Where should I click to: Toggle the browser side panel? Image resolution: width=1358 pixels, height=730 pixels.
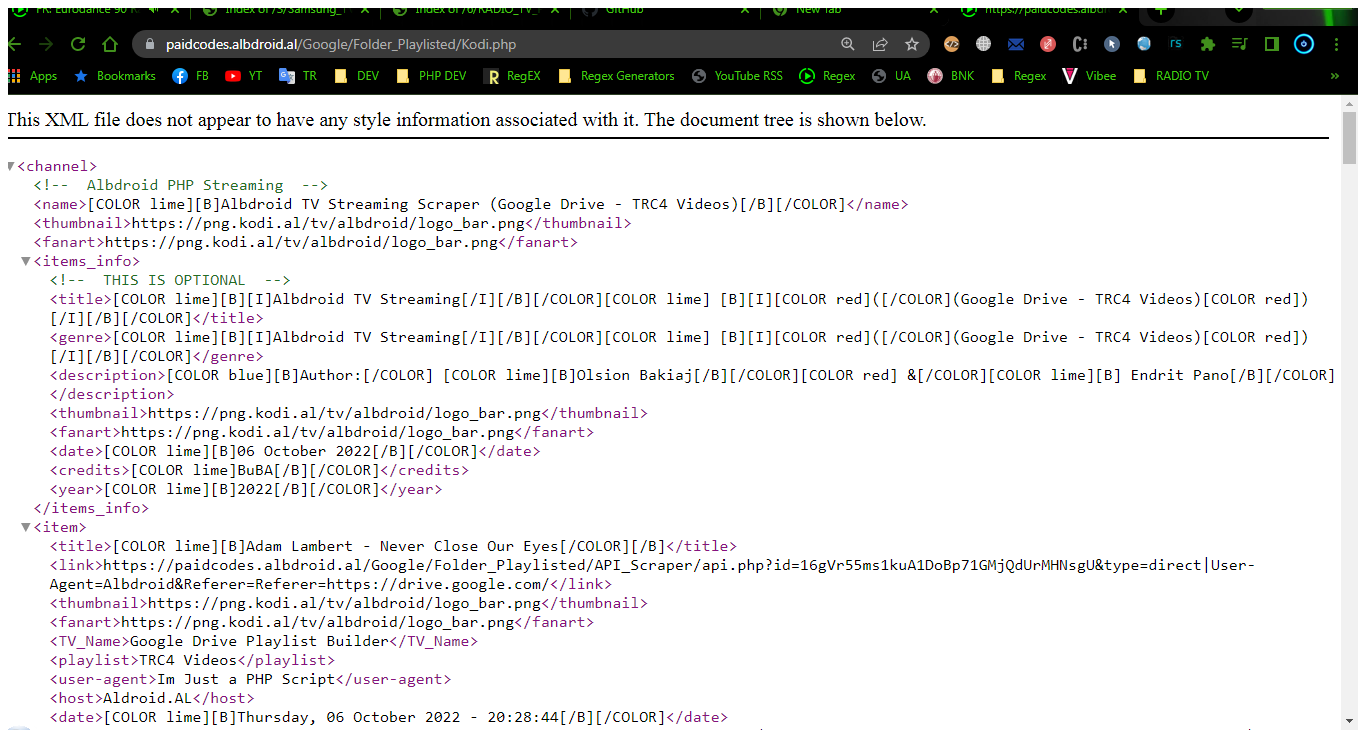[1272, 44]
